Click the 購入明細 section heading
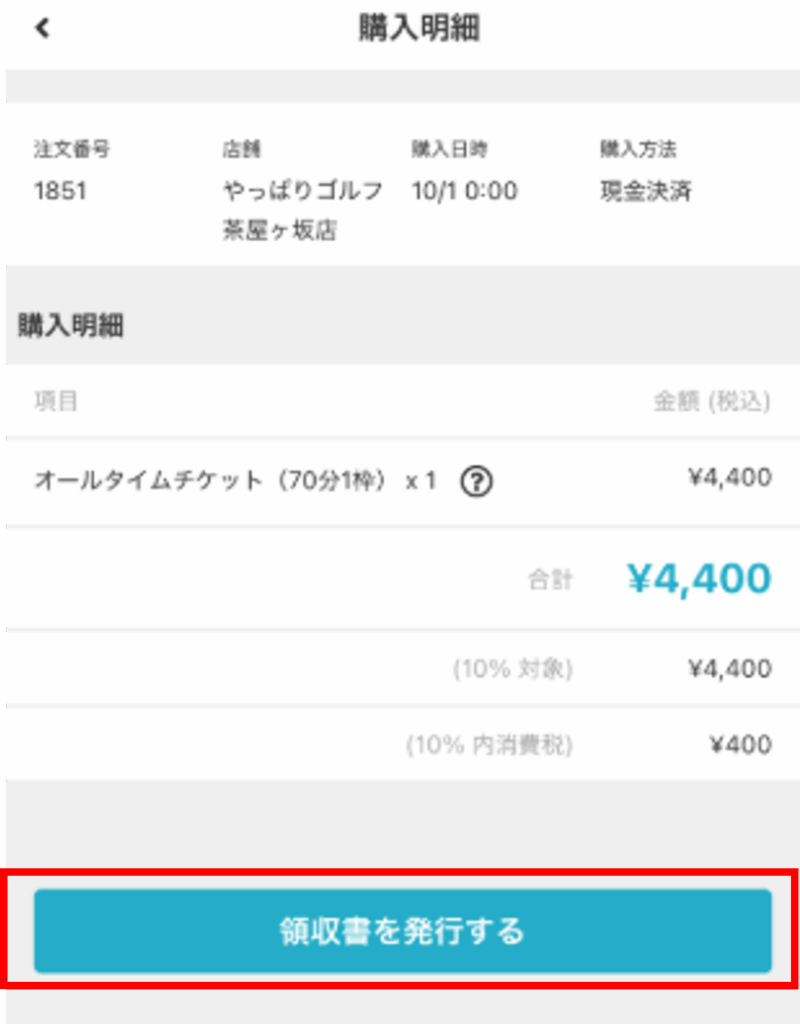Screen dimensions: 800x1024 click(x=71, y=326)
